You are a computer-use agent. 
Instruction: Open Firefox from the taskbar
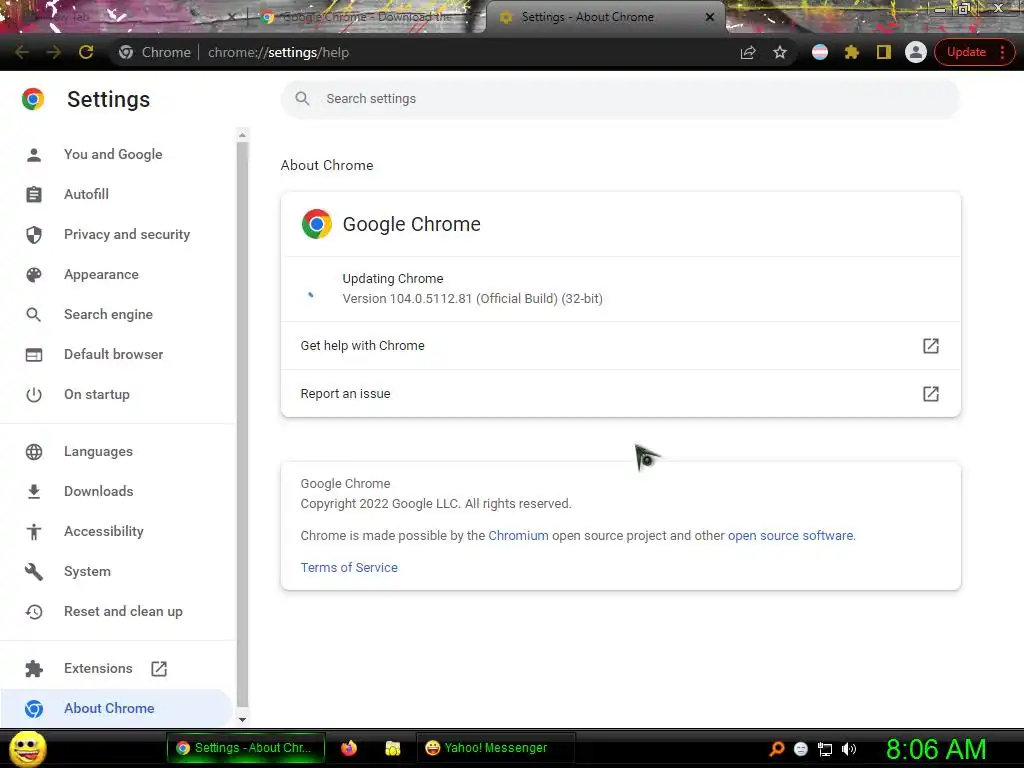349,748
